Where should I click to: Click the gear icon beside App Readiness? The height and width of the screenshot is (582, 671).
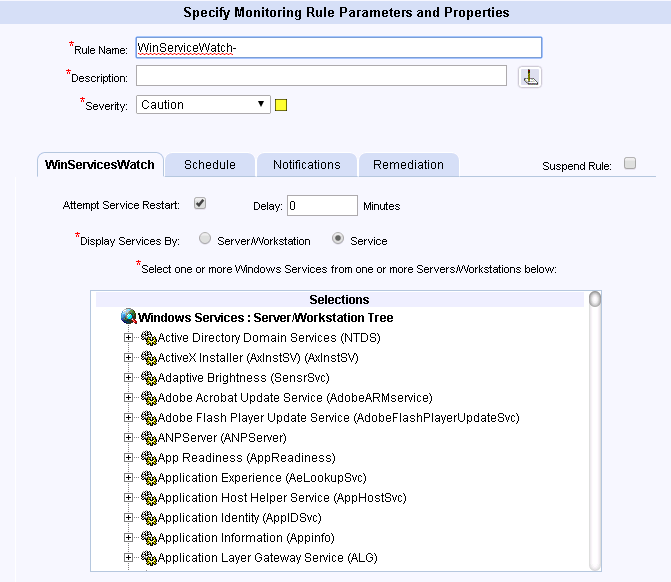(x=149, y=458)
